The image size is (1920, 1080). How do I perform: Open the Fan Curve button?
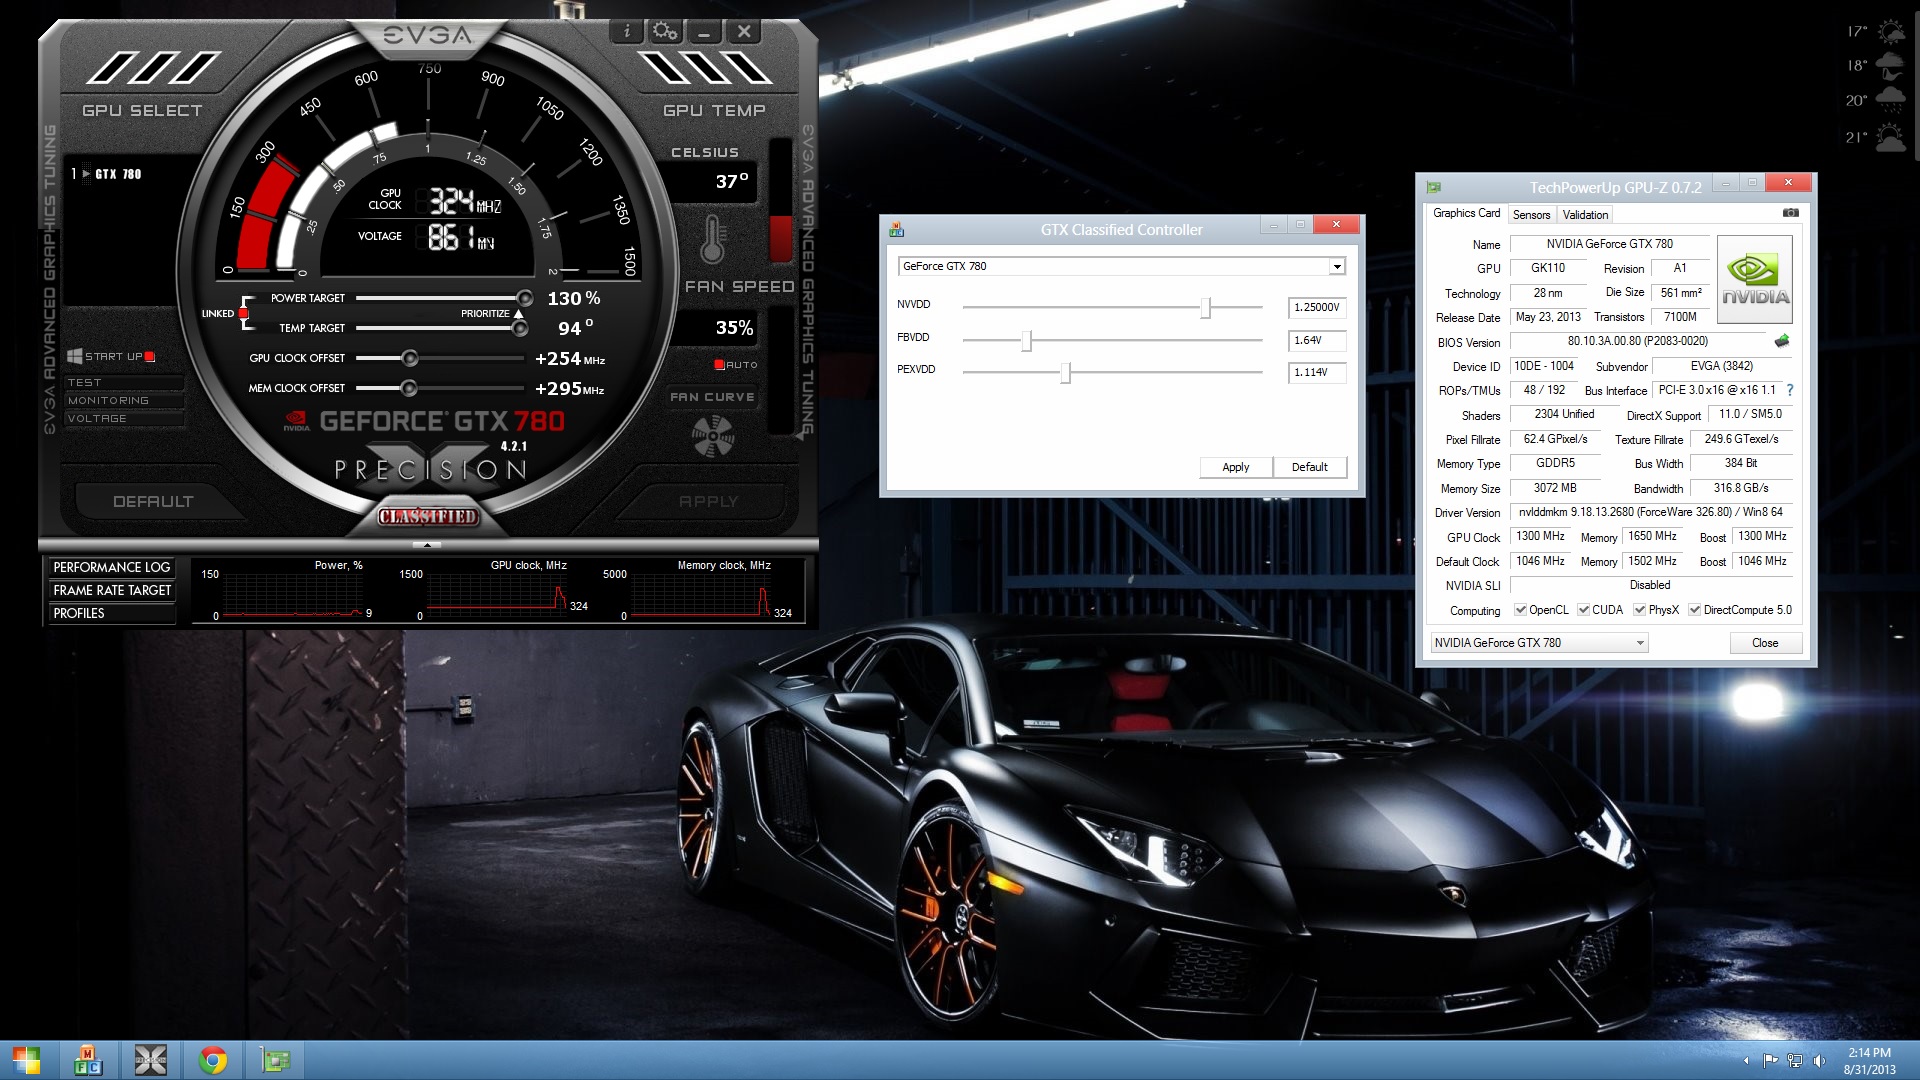pyautogui.click(x=712, y=397)
